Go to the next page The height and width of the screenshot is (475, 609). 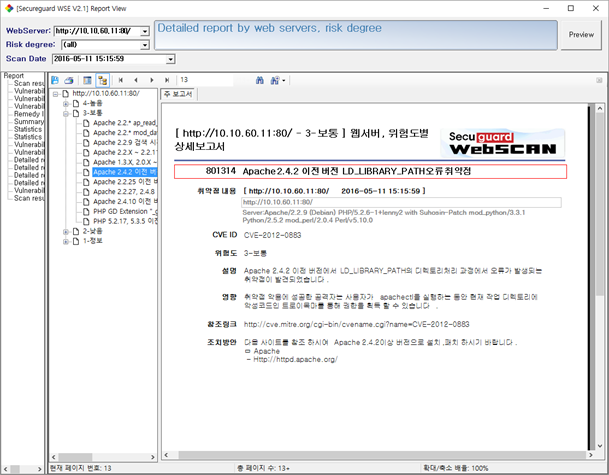click(x=151, y=80)
